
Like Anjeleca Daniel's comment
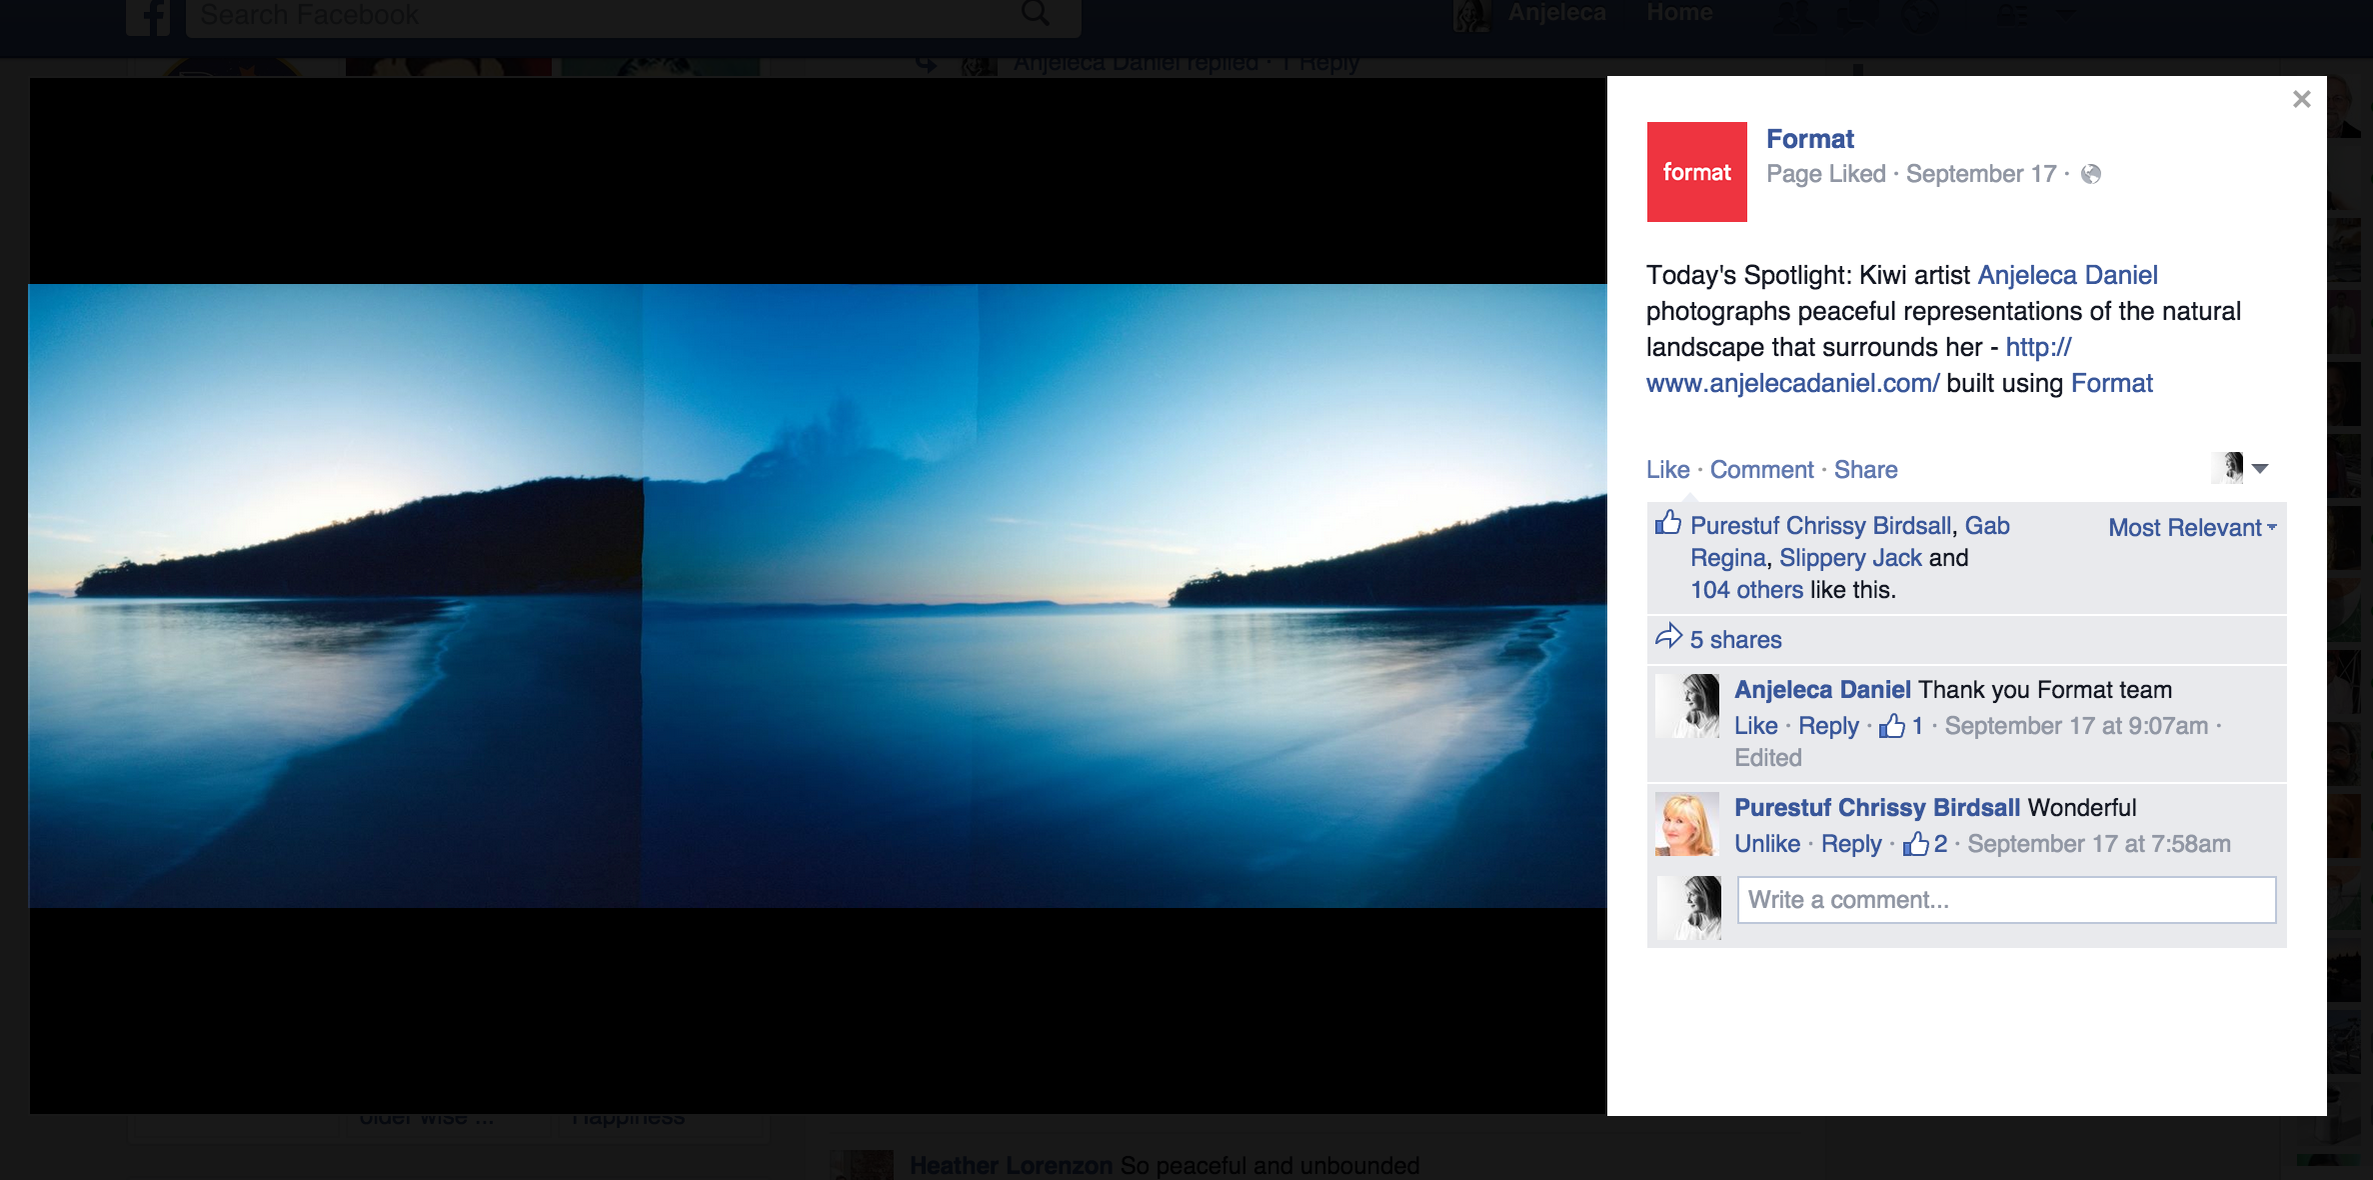pos(1755,726)
